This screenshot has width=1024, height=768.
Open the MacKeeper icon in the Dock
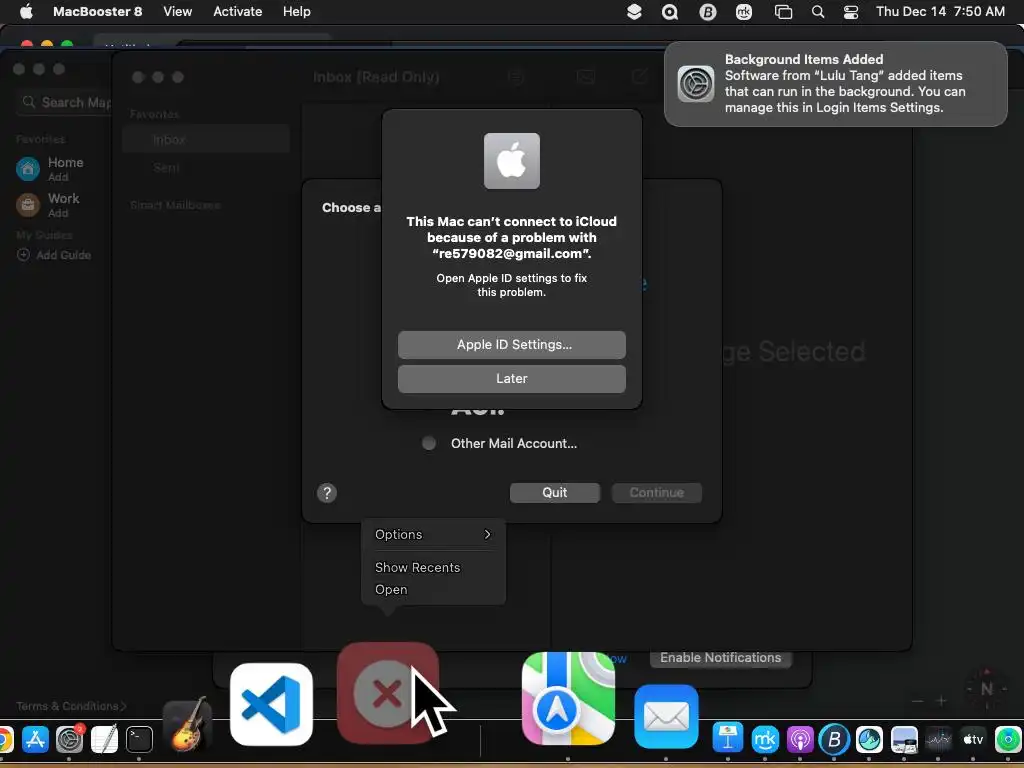[765, 739]
